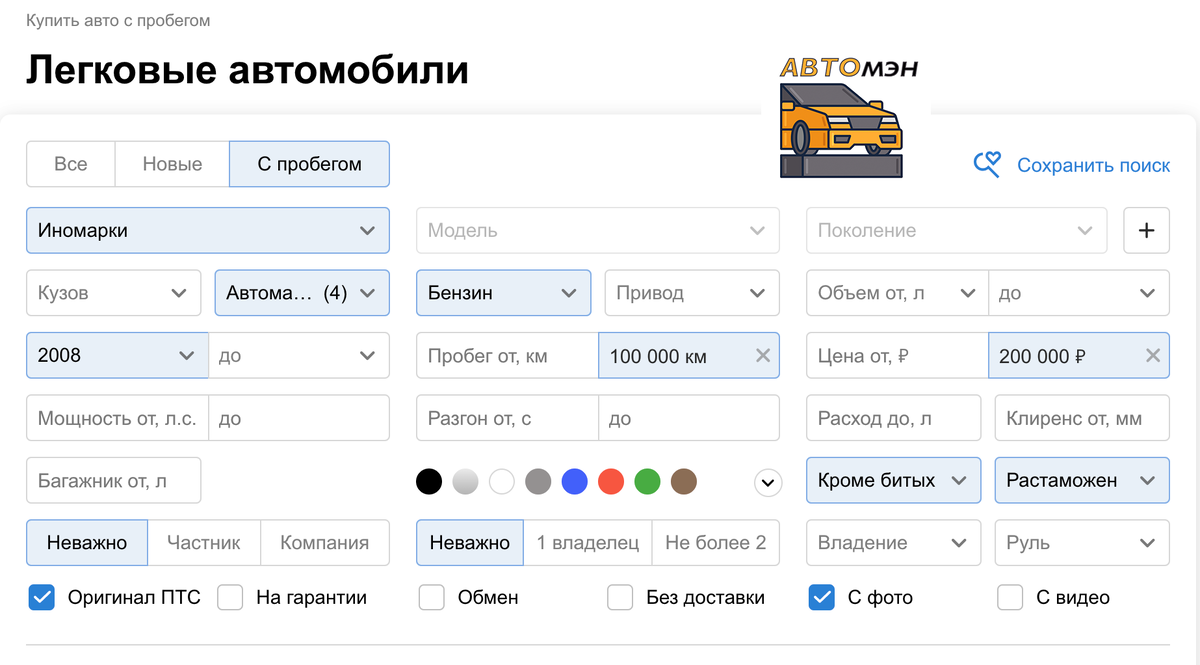
Task: Clear the 200 000 ₽ price using the × icon
Action: tap(1152, 355)
